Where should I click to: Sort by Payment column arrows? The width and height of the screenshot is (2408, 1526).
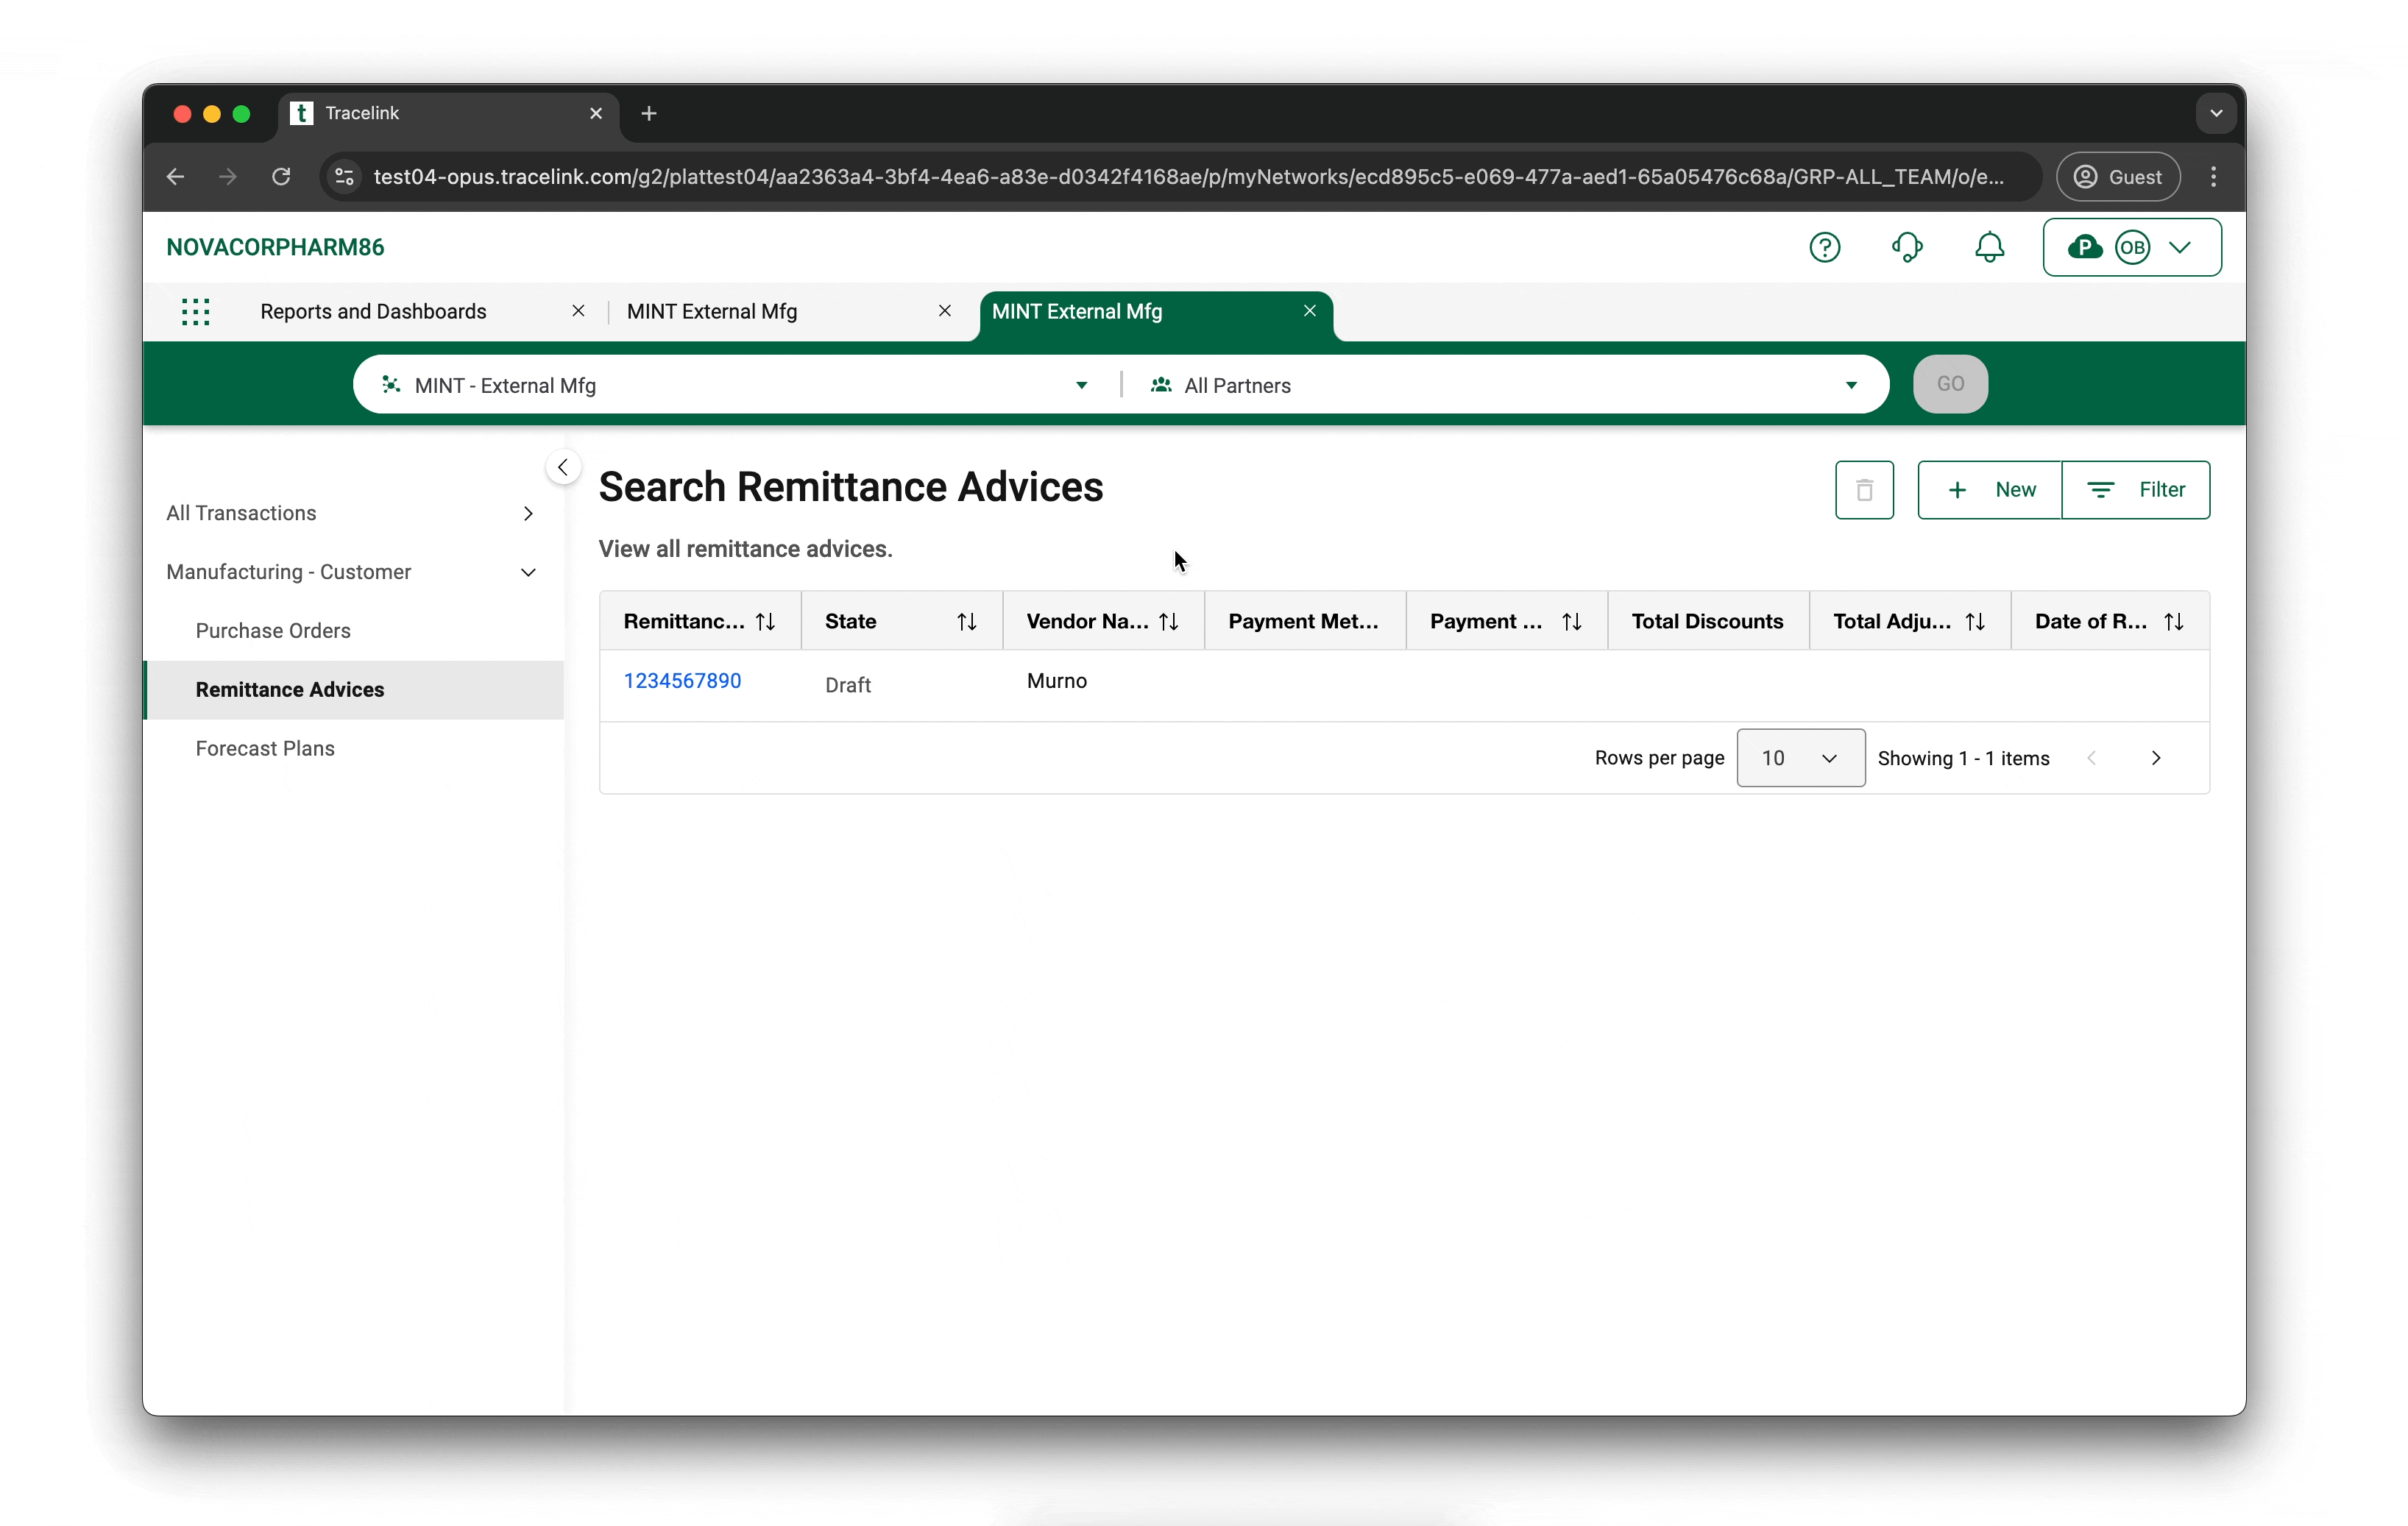(1571, 622)
